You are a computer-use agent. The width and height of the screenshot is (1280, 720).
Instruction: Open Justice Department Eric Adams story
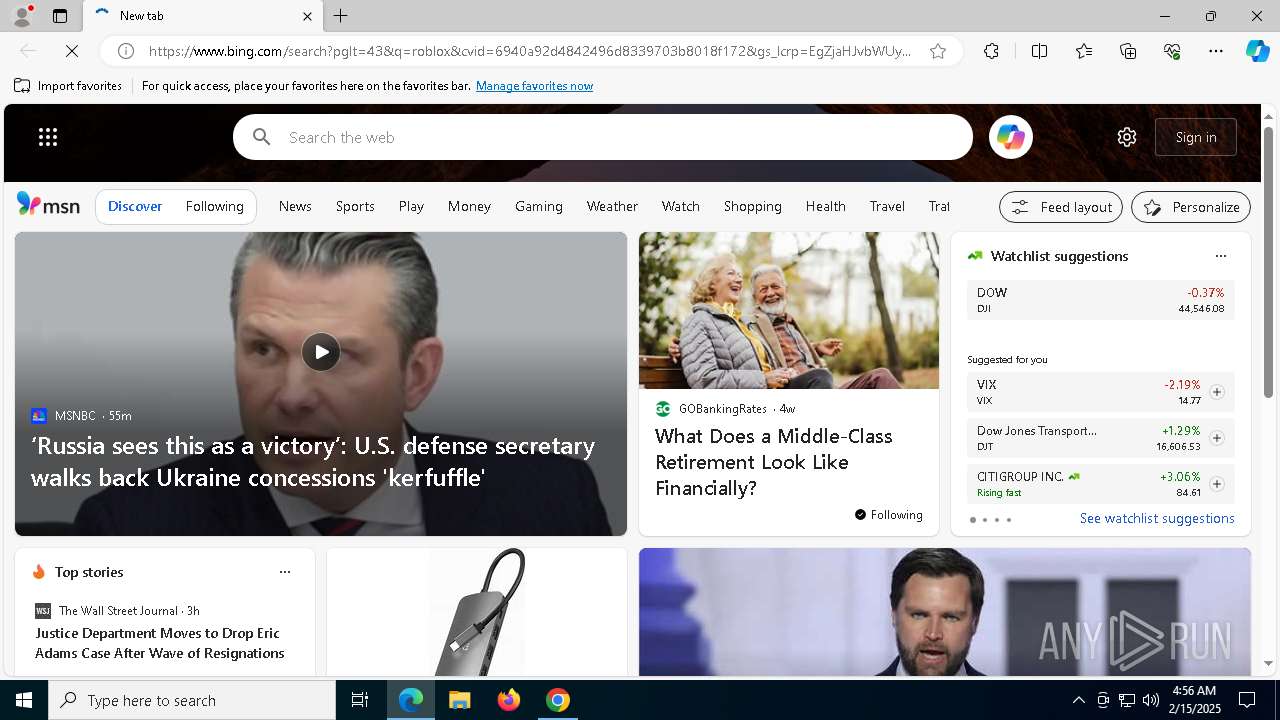coord(160,643)
